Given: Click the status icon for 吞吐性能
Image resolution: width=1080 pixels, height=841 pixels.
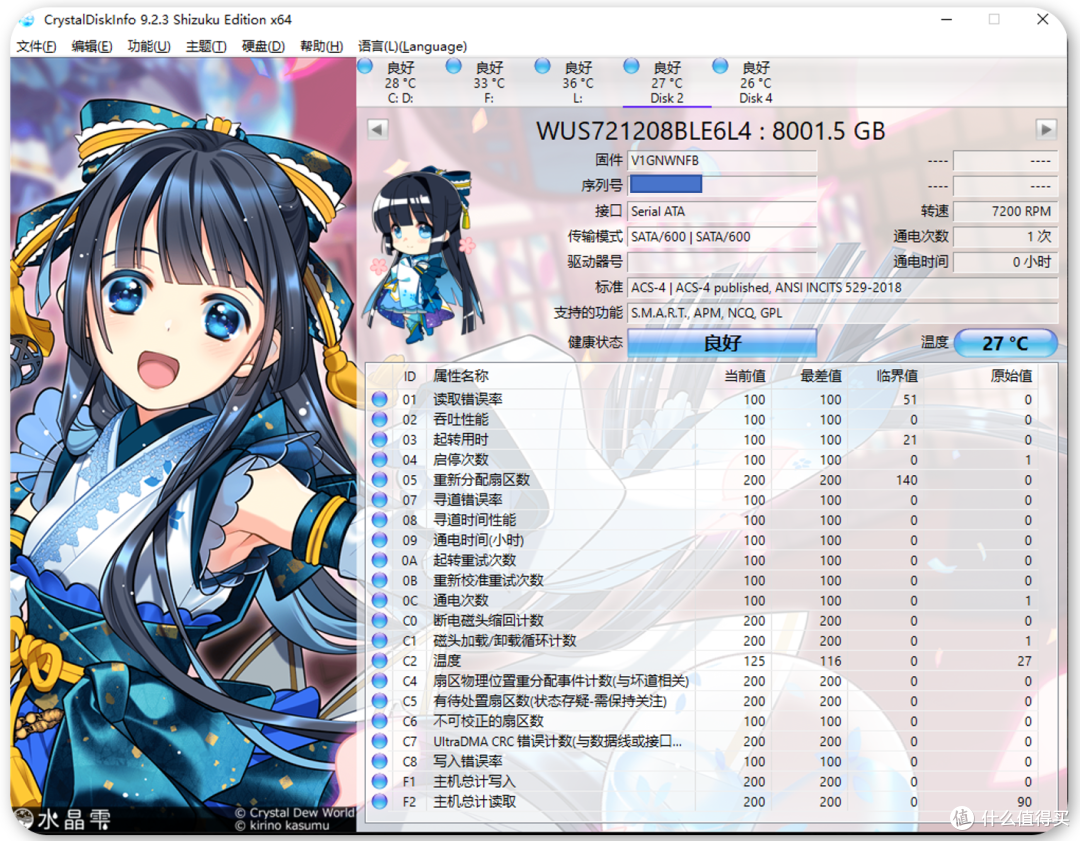Looking at the screenshot, I should [x=380, y=419].
